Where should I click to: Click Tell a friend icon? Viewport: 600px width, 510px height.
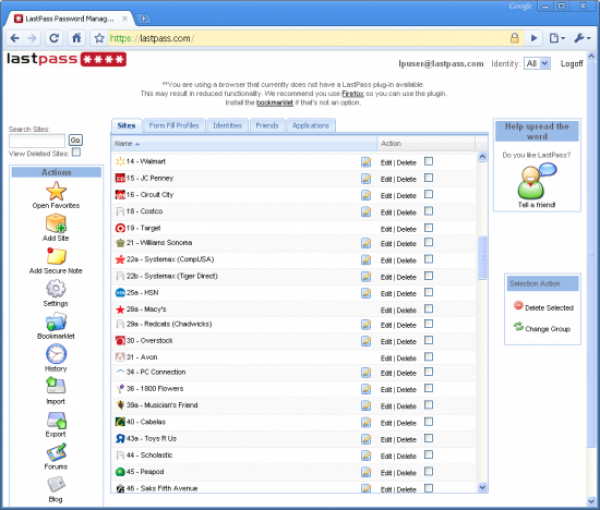[536, 181]
